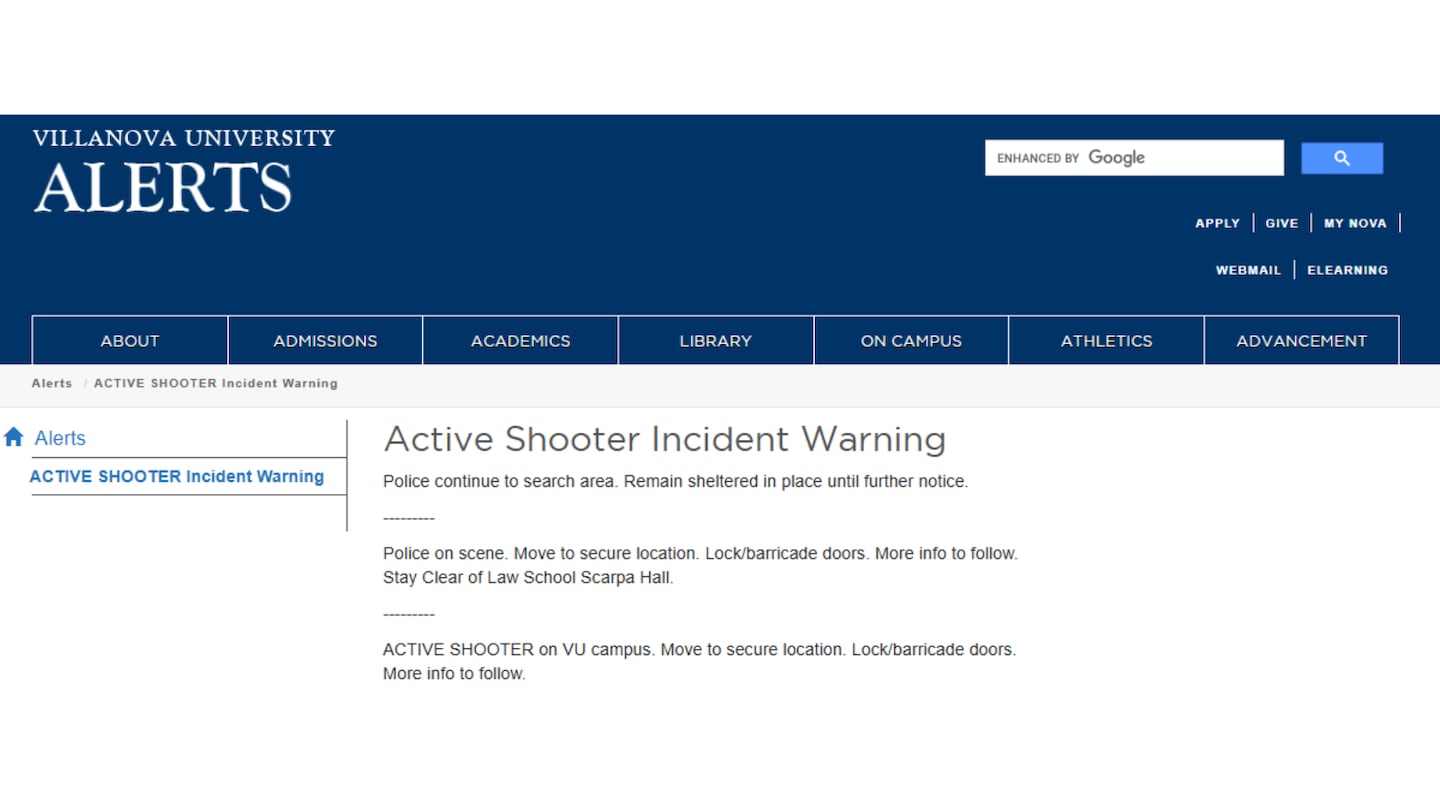Click the Give link in header

[x=1281, y=223]
